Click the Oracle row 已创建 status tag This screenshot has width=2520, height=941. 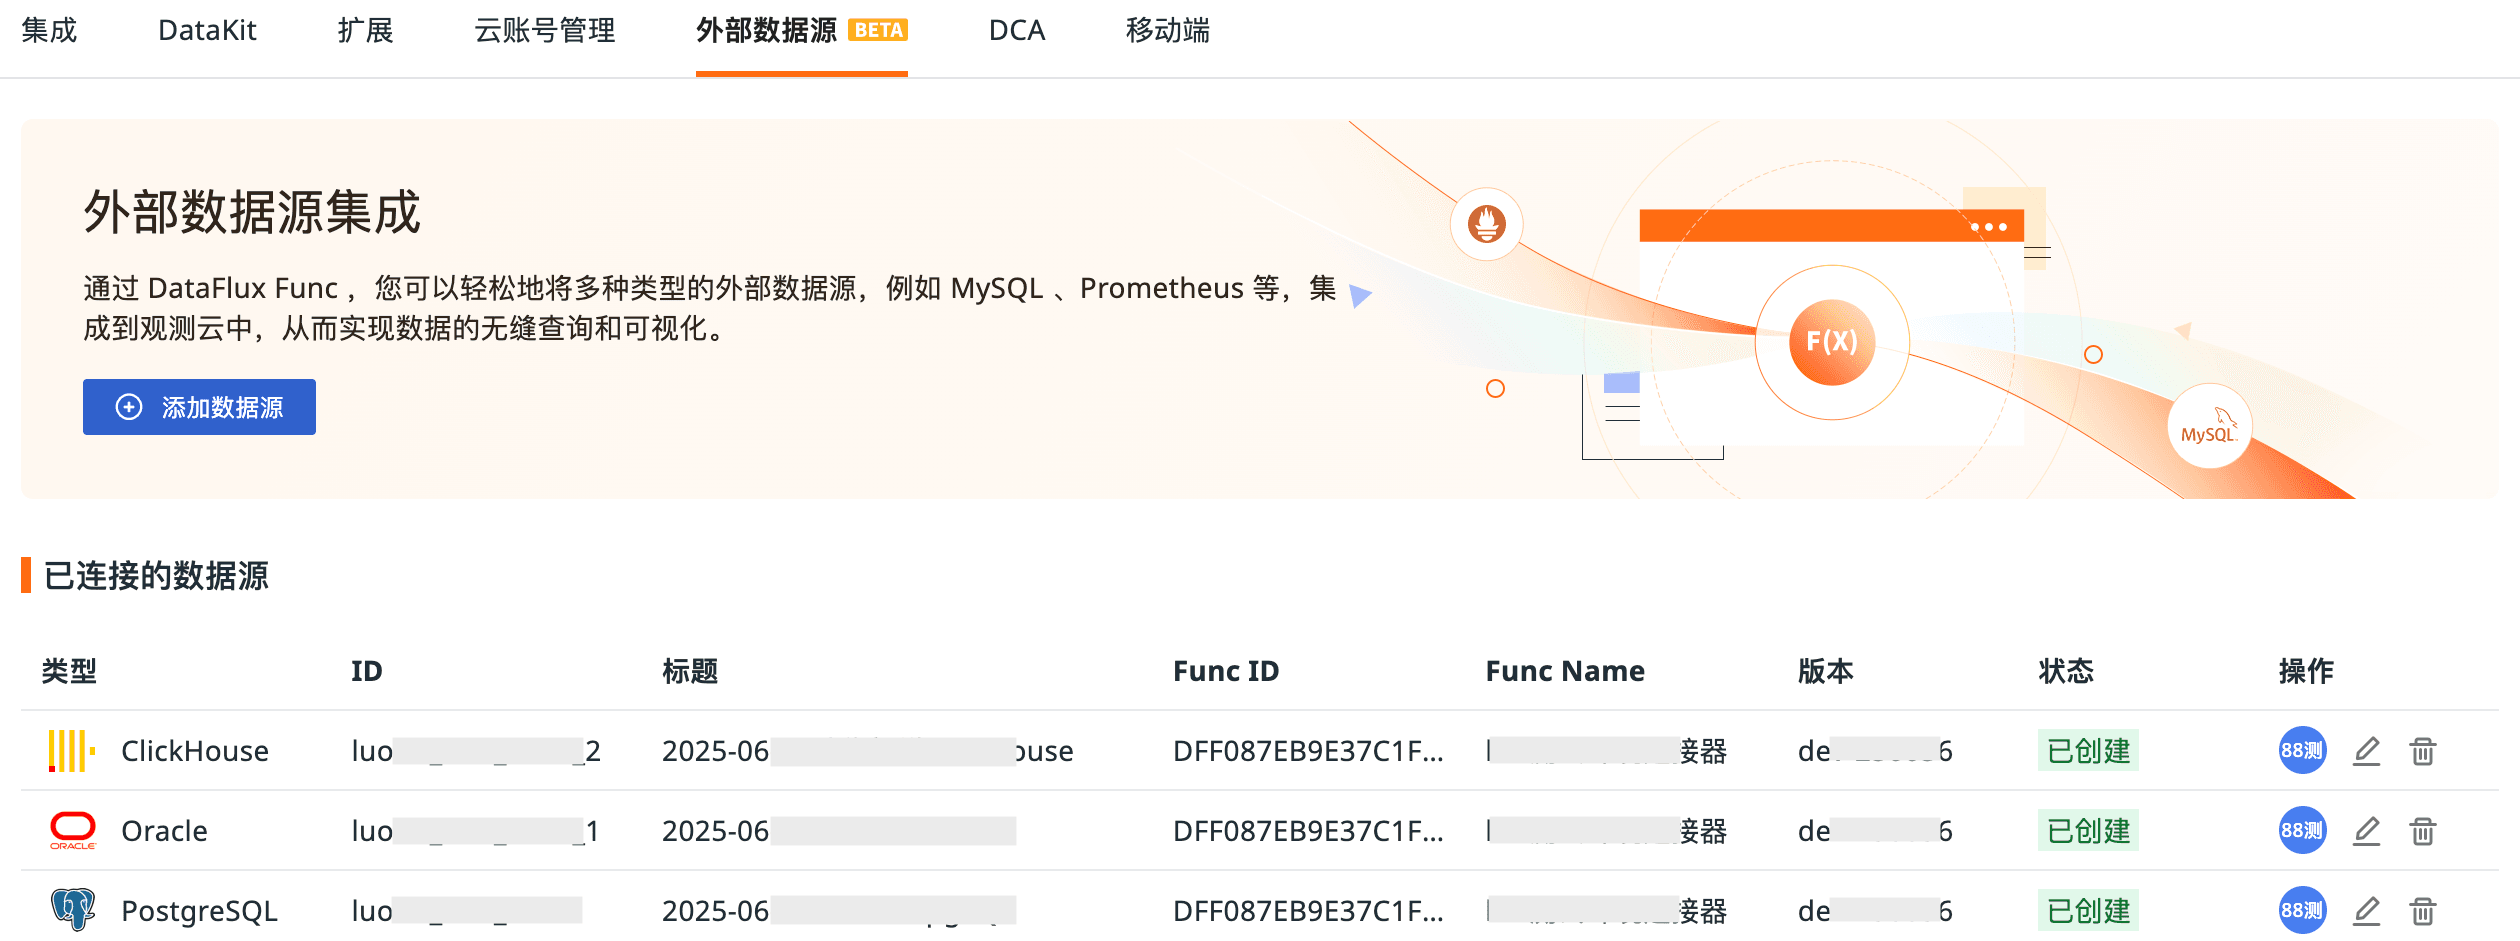tap(2088, 831)
